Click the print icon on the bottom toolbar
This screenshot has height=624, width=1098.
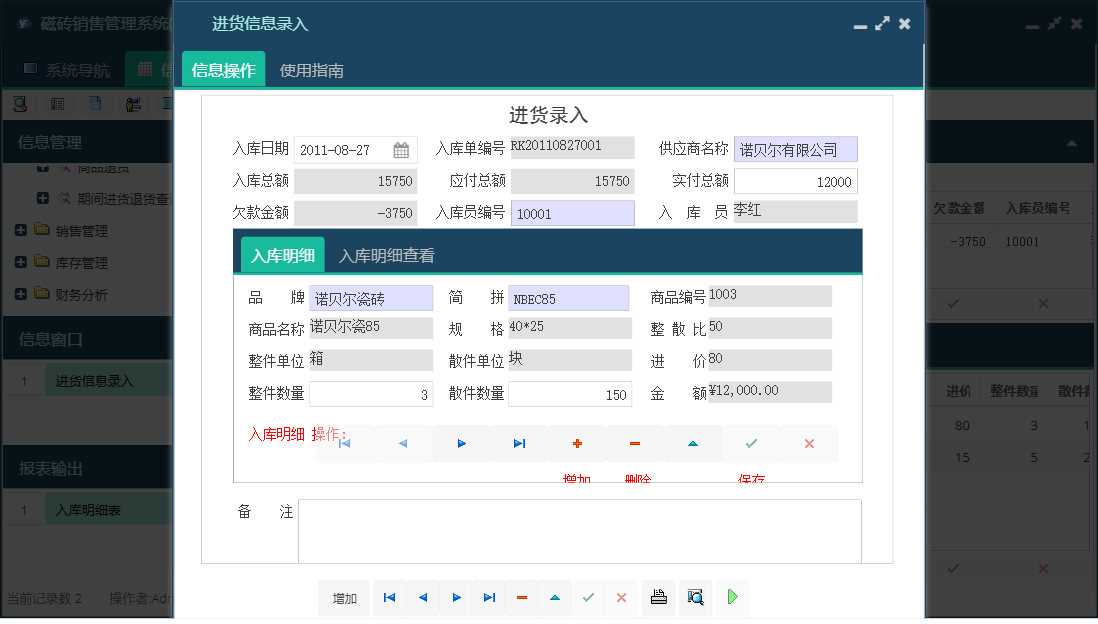[658, 597]
